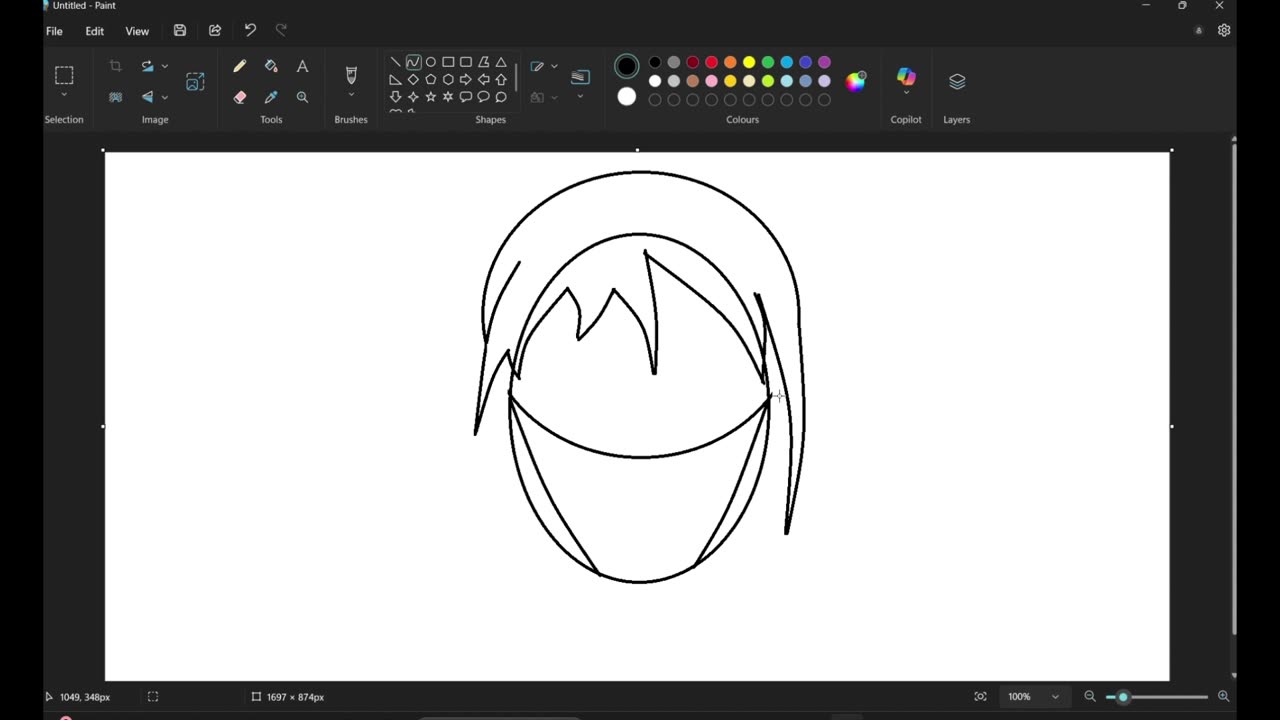Open the 100% zoom level dropdown
The width and height of the screenshot is (1280, 720).
coord(1033,697)
